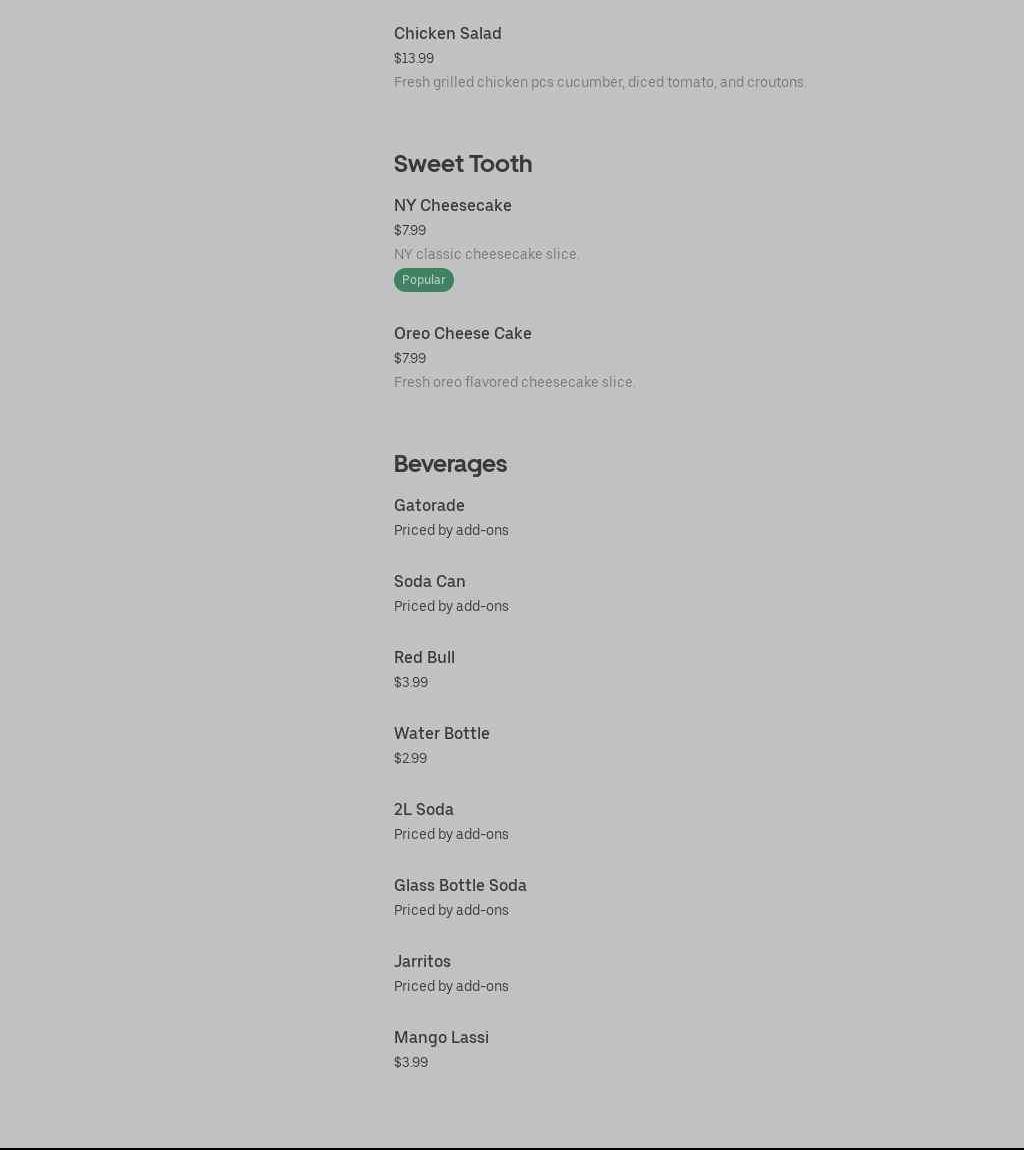Choose Gatorade from the Beverages list
This screenshot has height=1150, width=1024.
(429, 506)
